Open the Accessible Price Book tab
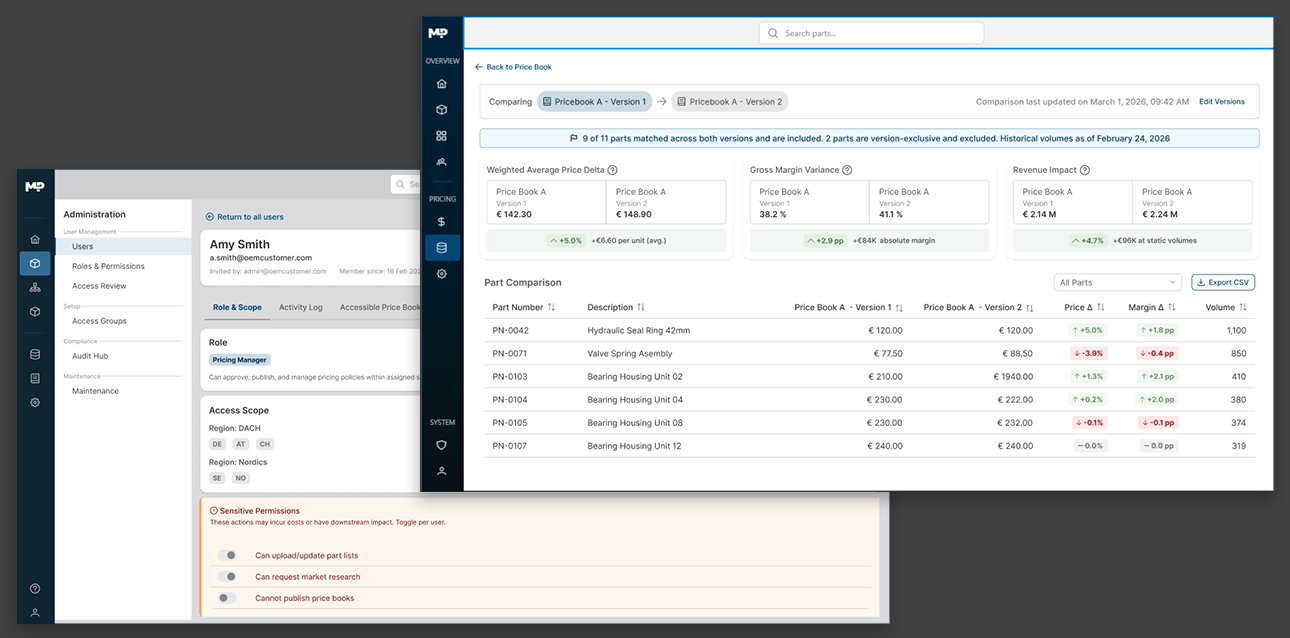Screen dimensions: 1290x638 pos(380,307)
